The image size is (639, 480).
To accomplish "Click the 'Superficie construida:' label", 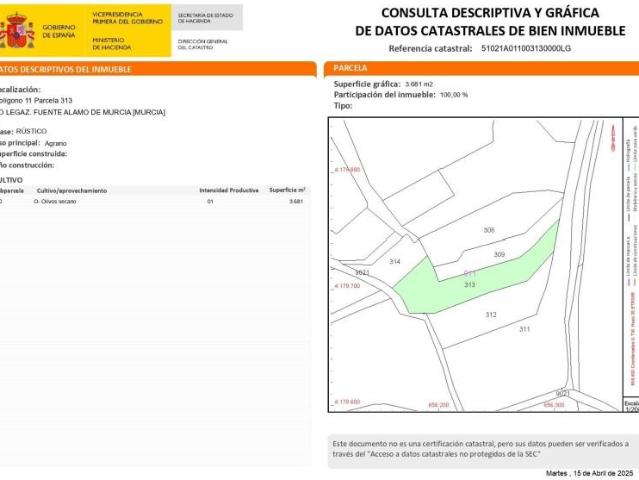I will coord(33,154).
